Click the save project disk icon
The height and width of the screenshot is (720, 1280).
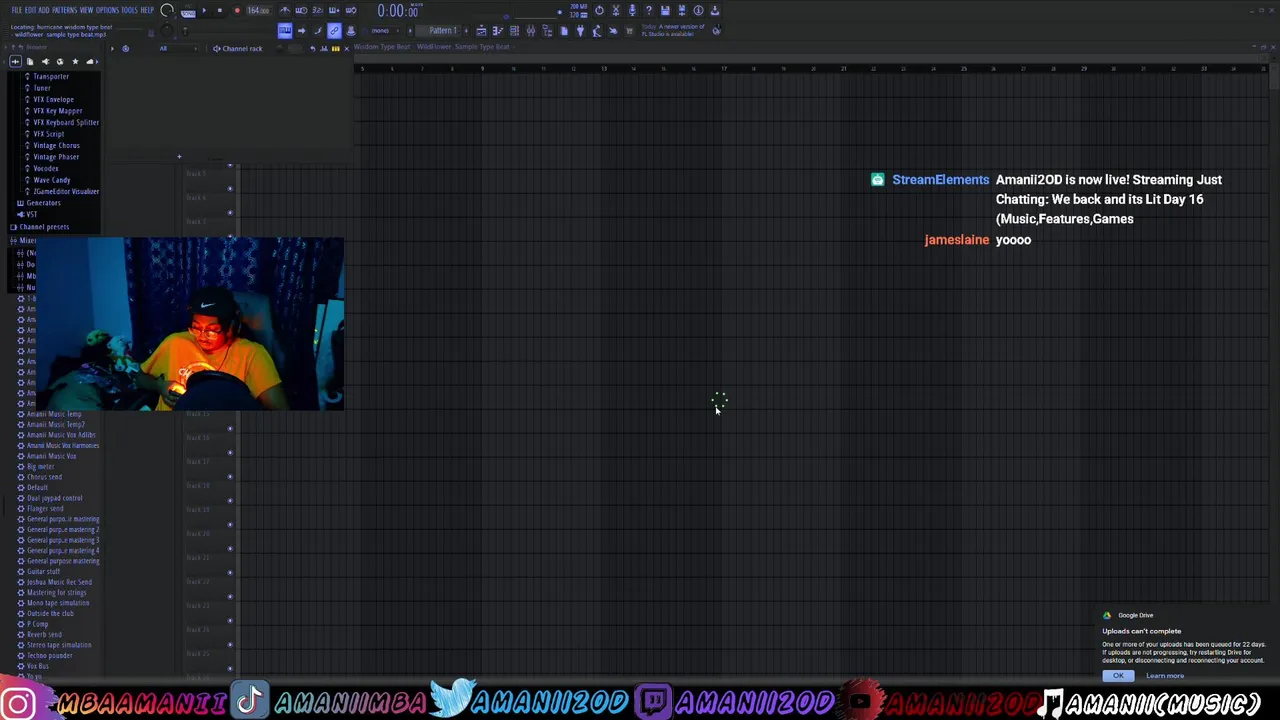(x=665, y=10)
